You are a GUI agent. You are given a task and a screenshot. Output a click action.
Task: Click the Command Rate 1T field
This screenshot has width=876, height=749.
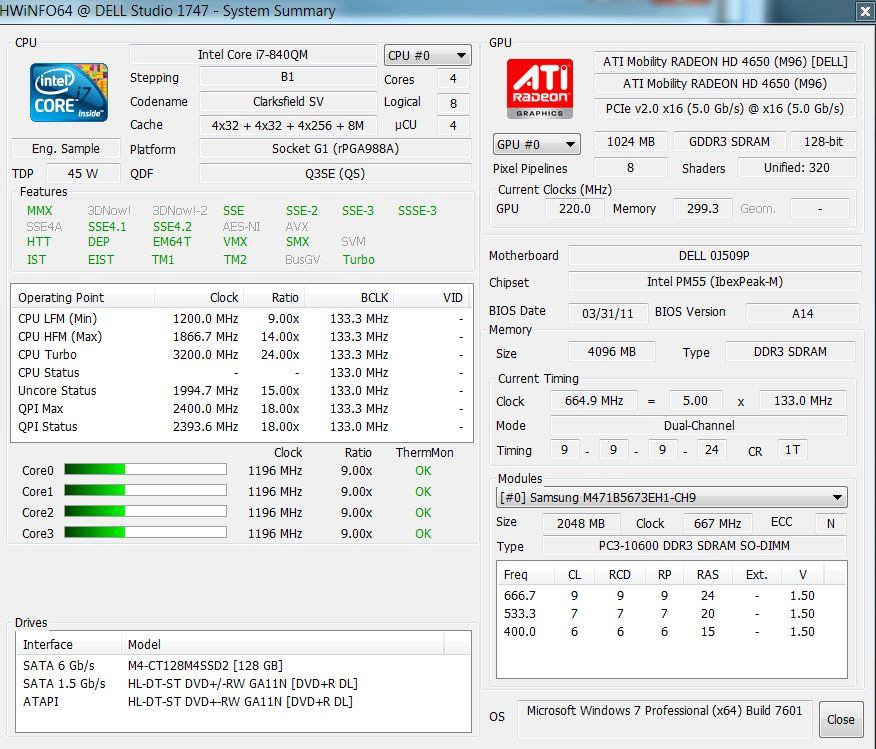(x=792, y=450)
